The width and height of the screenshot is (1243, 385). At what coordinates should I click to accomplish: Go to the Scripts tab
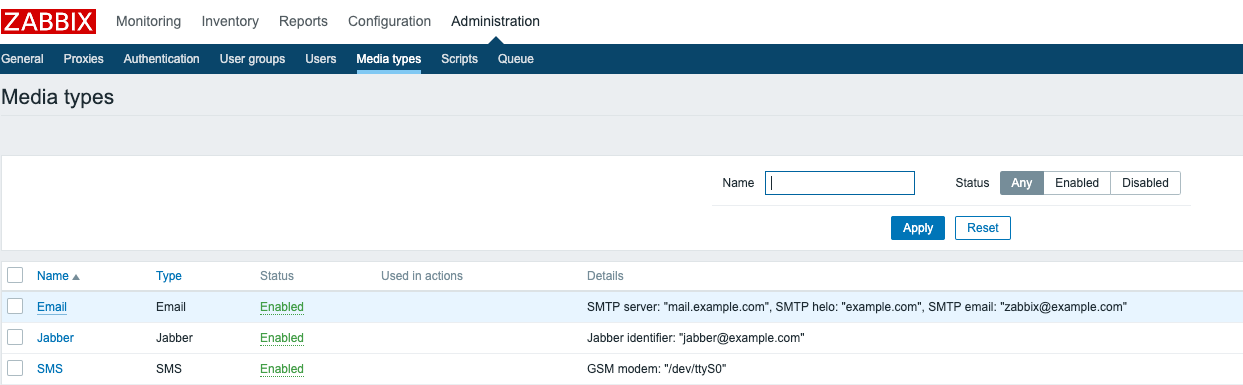pyautogui.click(x=459, y=59)
